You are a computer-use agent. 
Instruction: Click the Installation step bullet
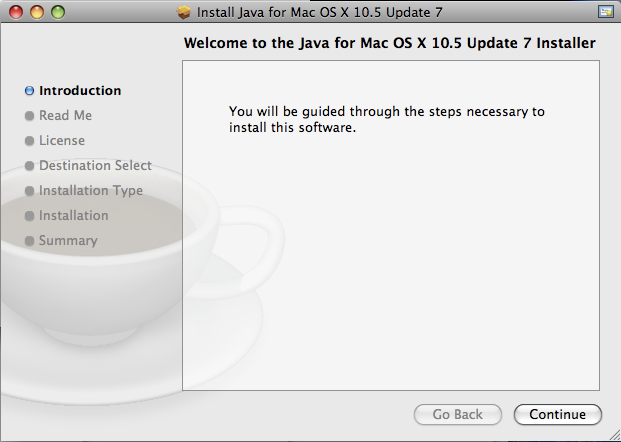29,215
